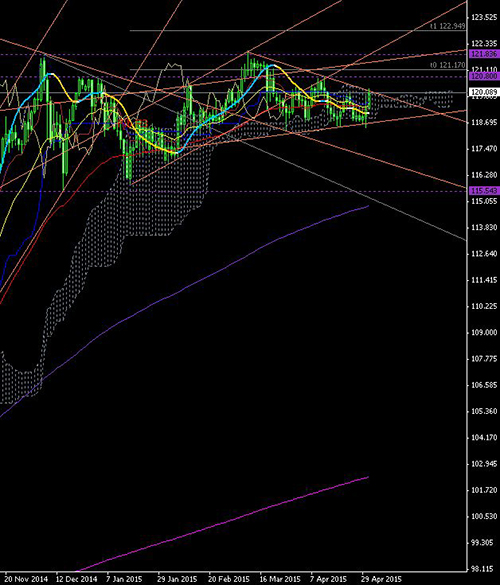Click the 100.530 price axis label
The height and width of the screenshot is (585, 500).
pos(484,517)
